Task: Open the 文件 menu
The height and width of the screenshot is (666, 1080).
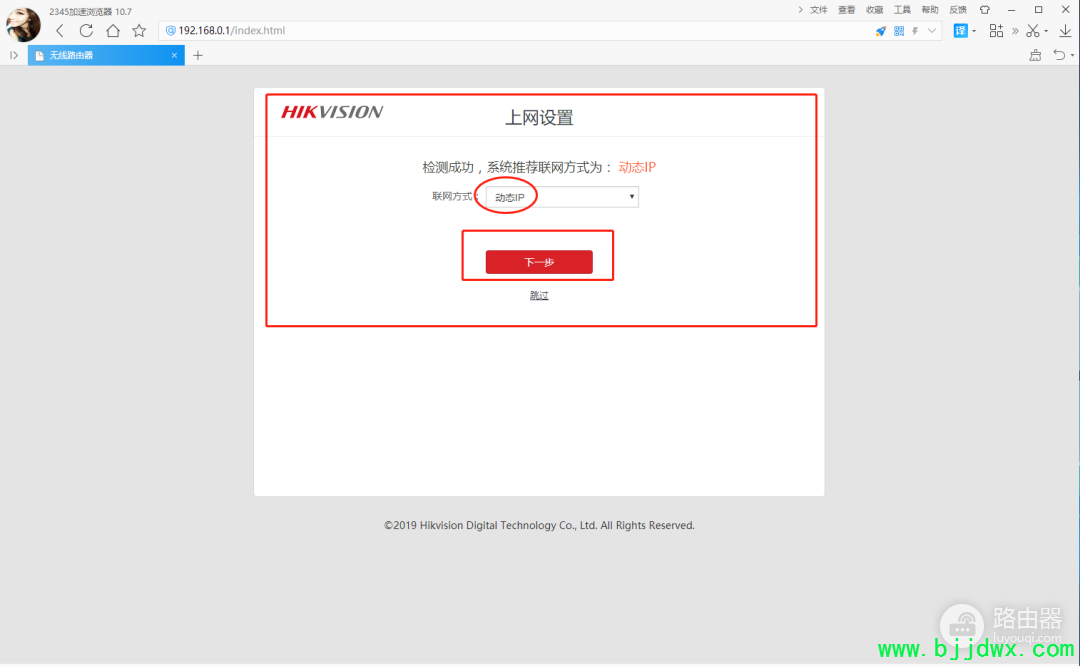Action: [818, 10]
